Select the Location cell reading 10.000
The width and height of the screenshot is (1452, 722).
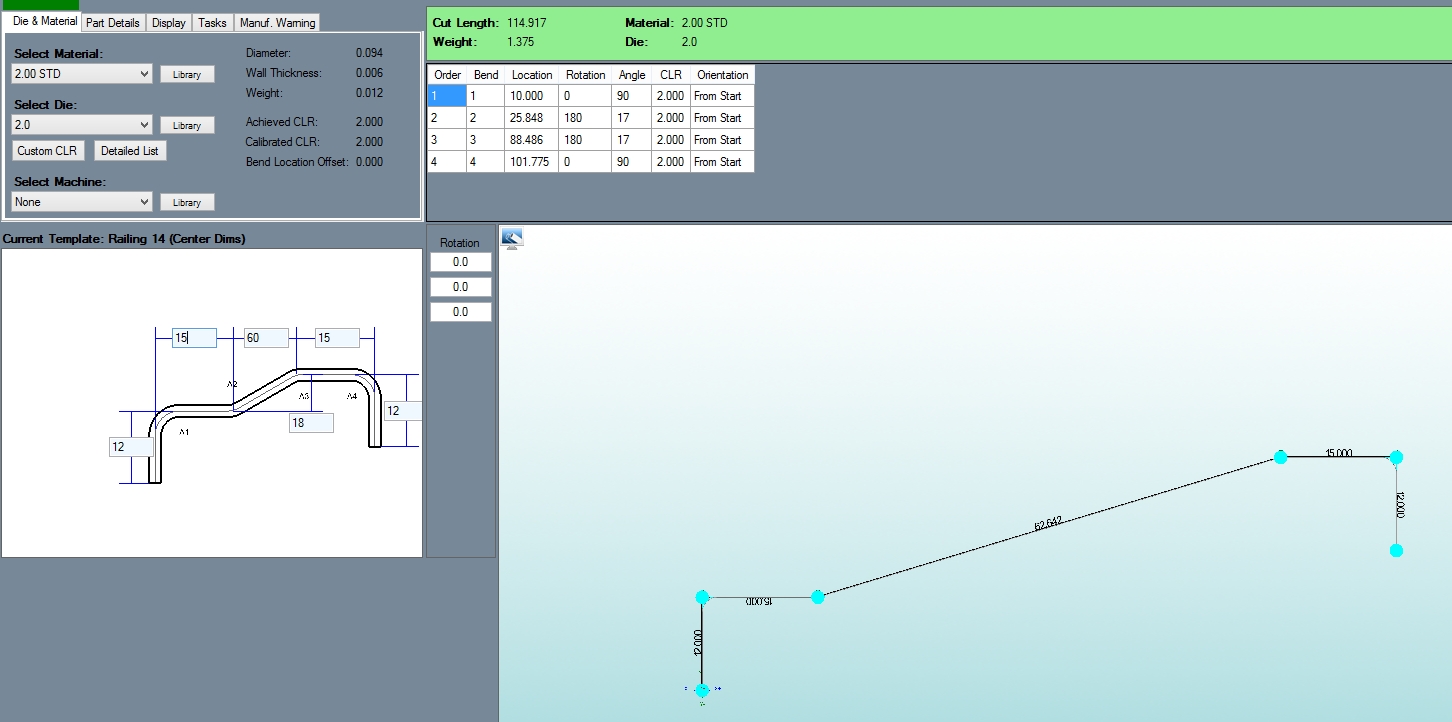coord(532,96)
